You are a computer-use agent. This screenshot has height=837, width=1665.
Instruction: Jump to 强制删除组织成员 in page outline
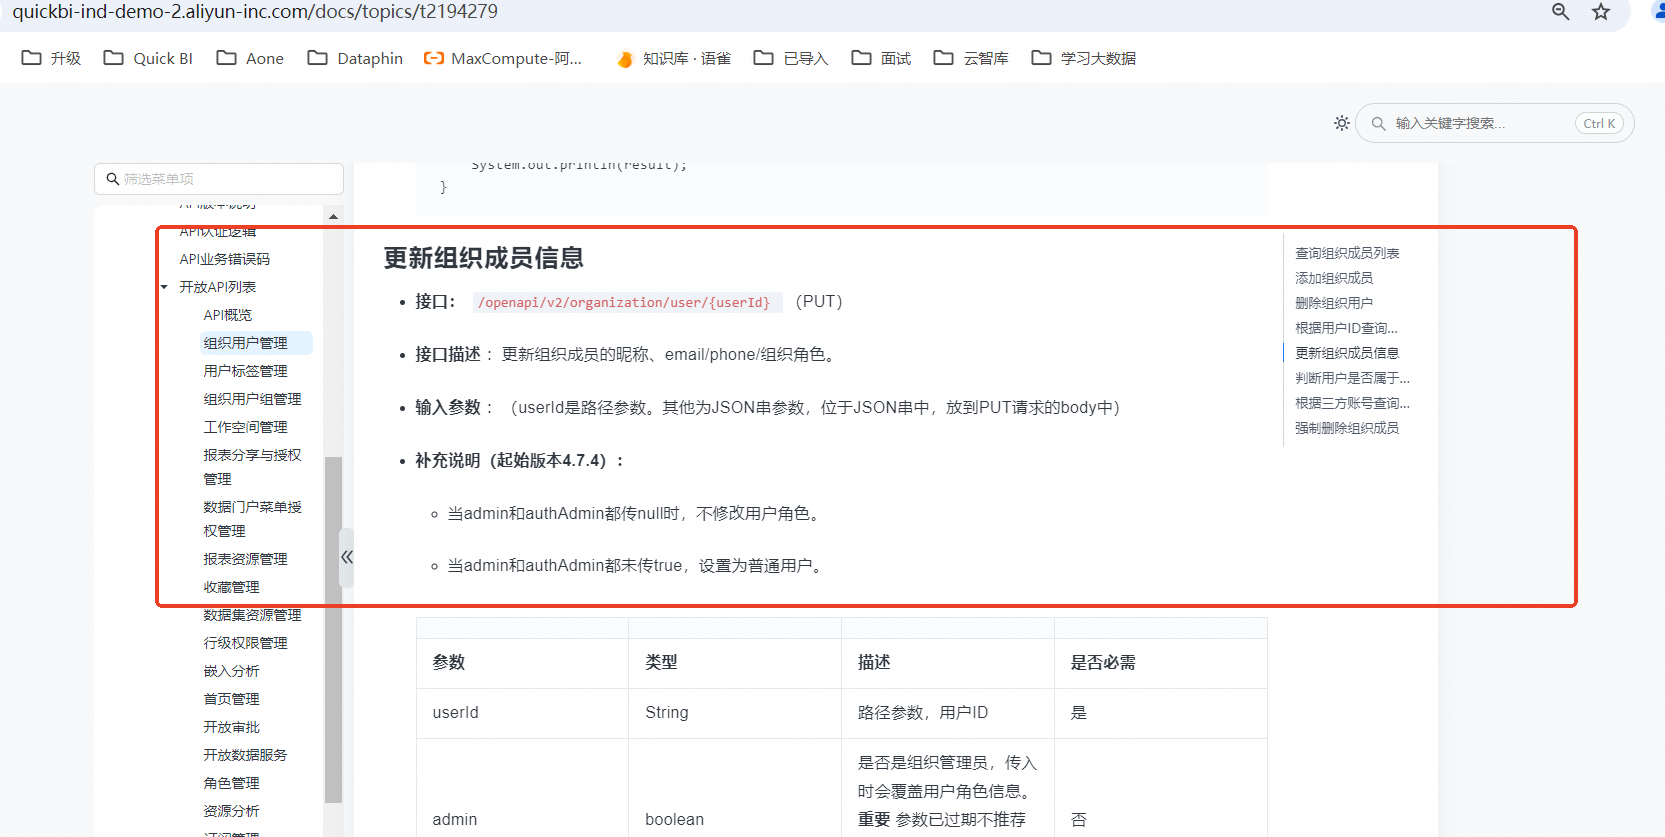pos(1347,428)
